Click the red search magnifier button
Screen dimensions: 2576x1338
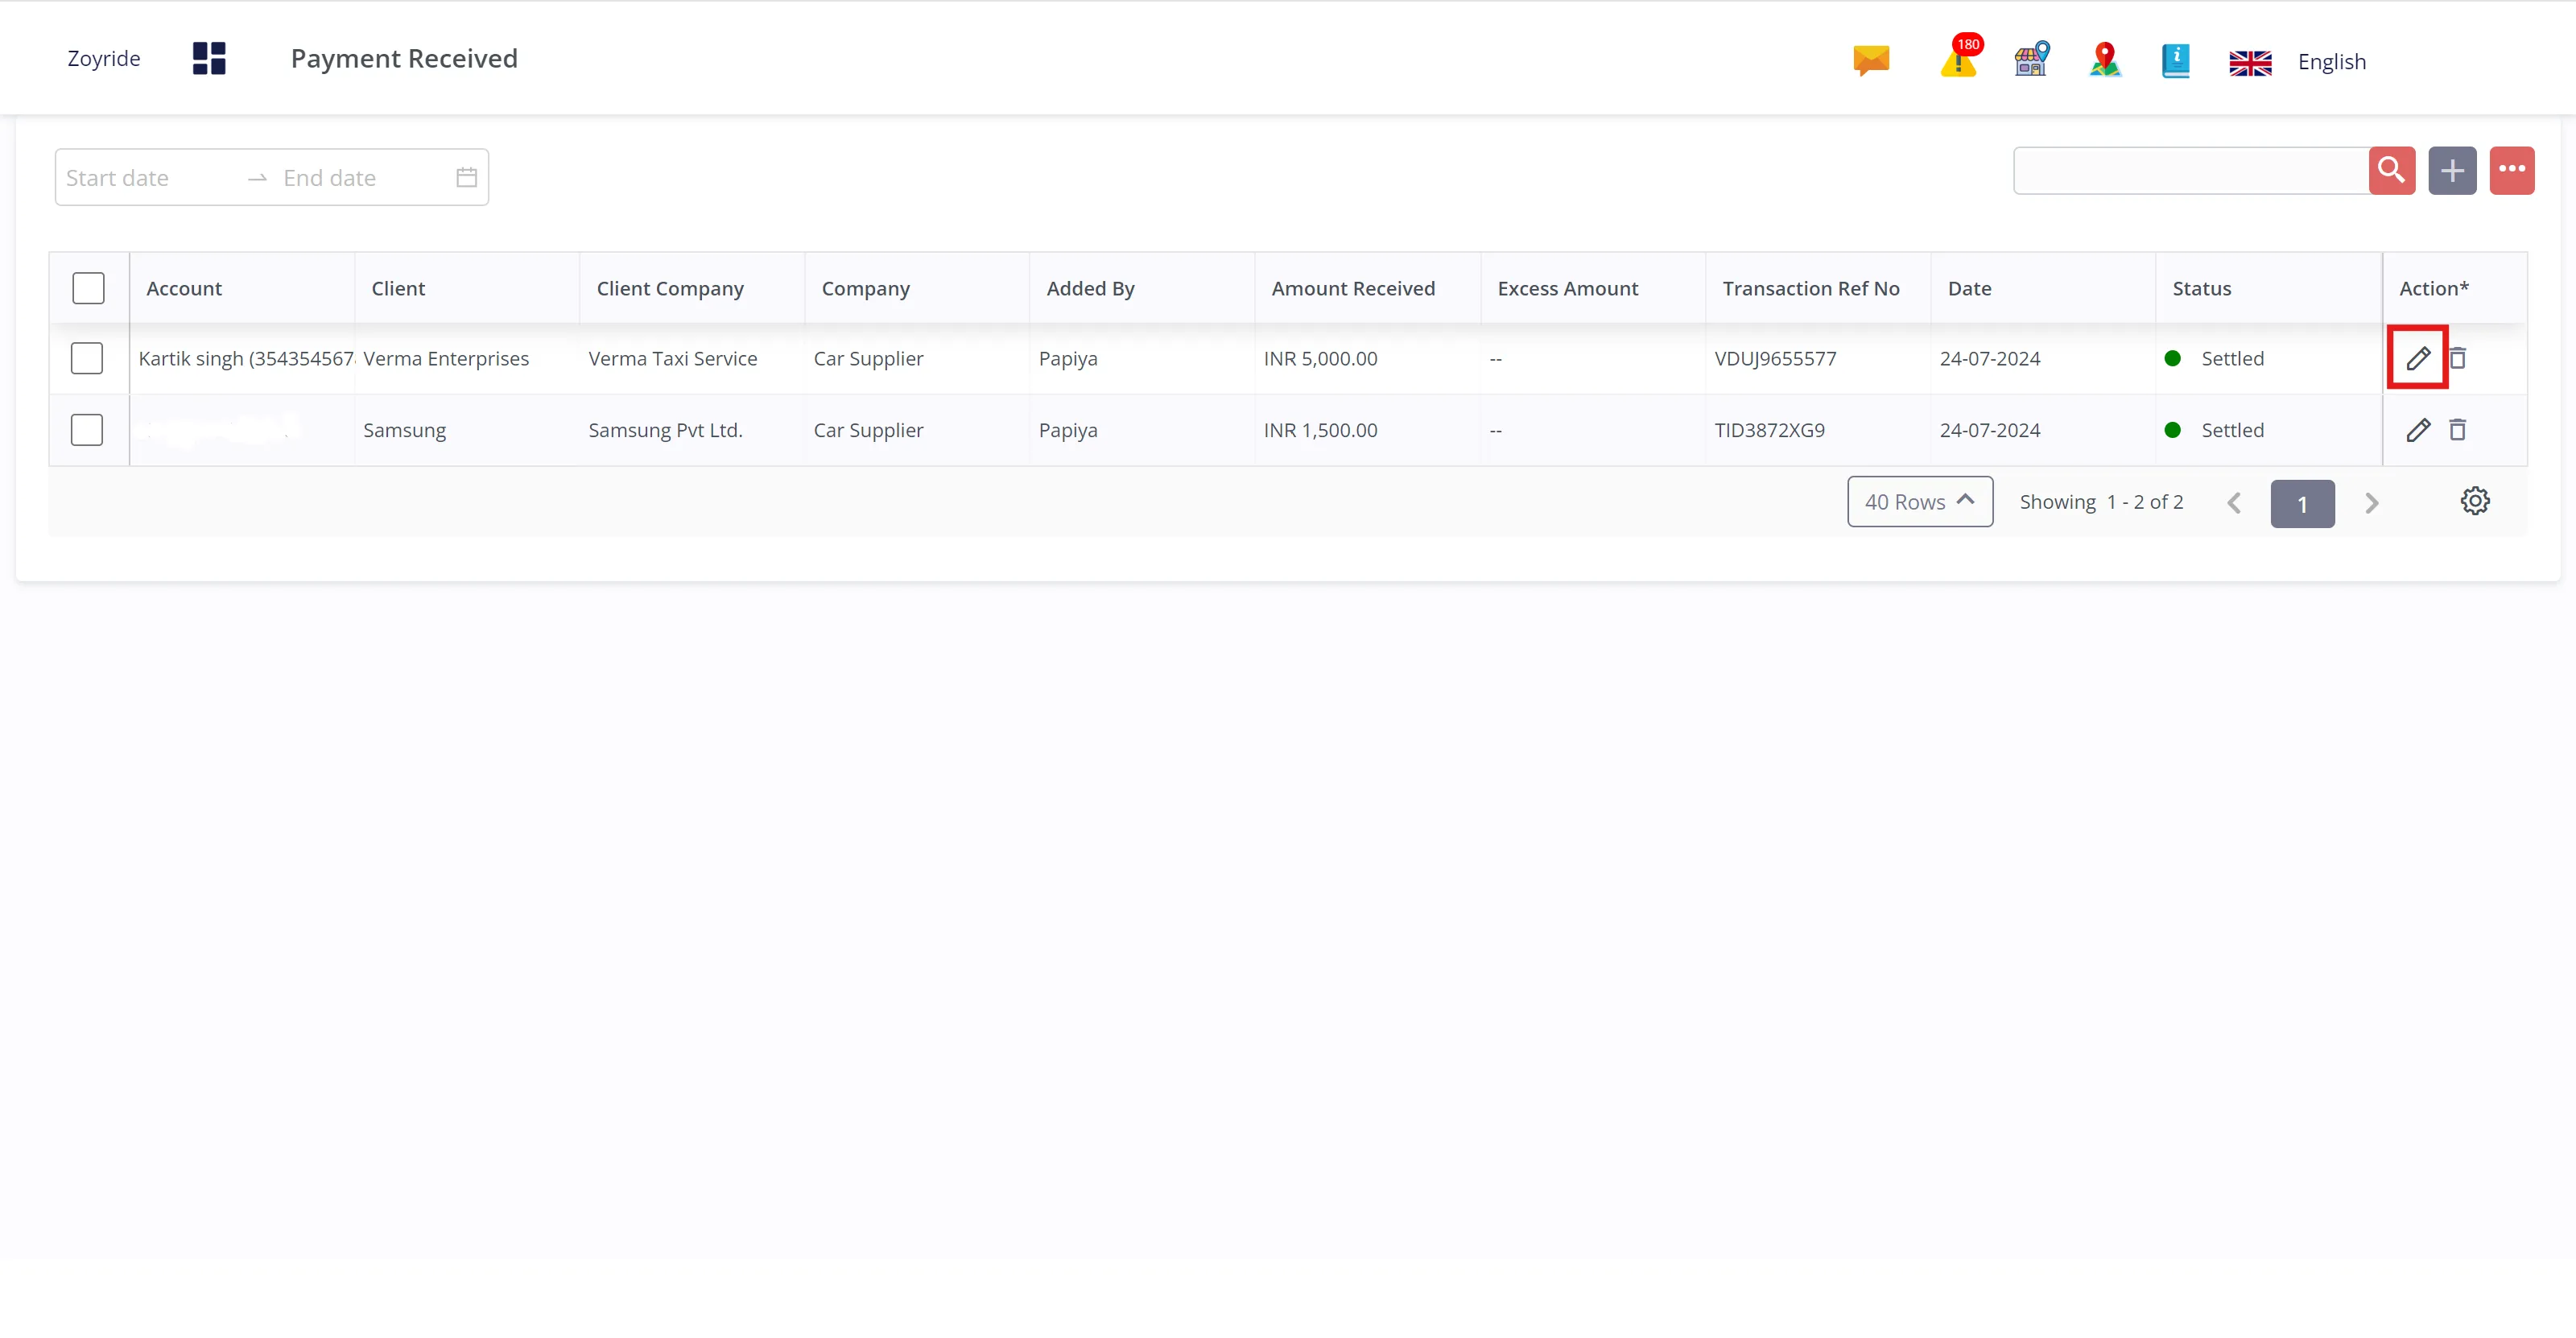pos(2391,170)
